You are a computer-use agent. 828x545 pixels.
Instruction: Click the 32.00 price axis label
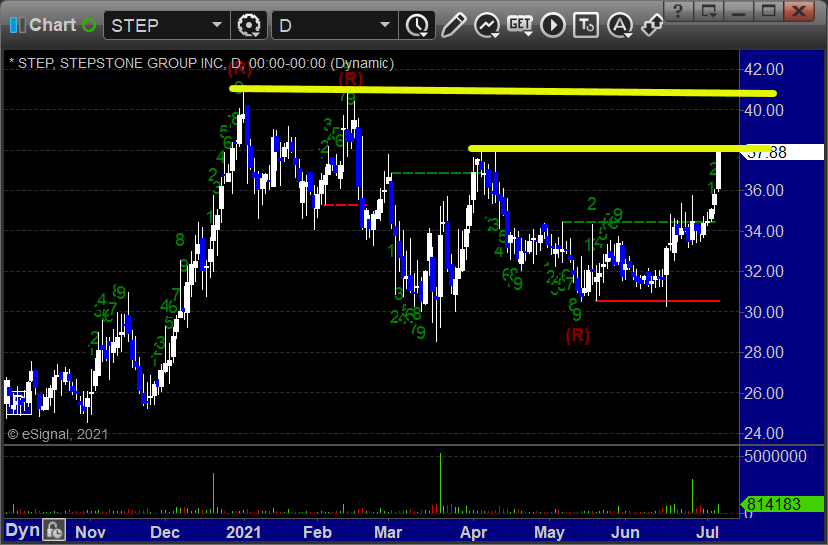pos(764,271)
